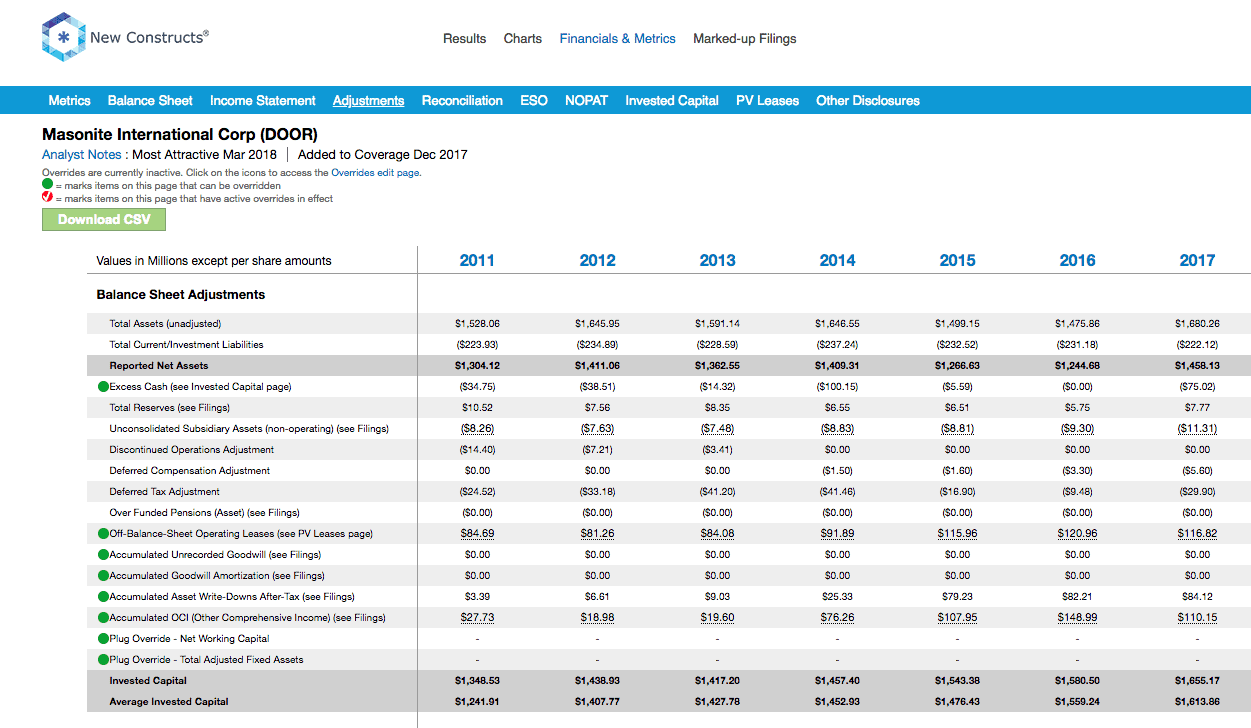Click the Masonite International Corp (DOOR) title
This screenshot has height=728, width=1251.
tap(180, 134)
